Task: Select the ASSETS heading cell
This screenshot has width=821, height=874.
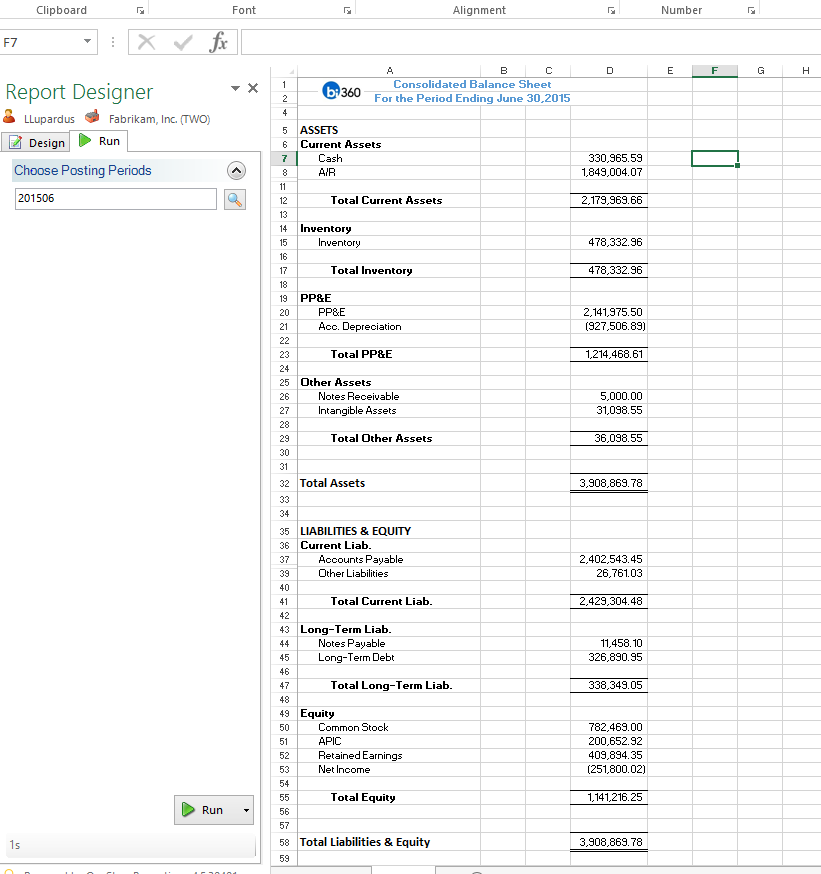Action: 389,130
